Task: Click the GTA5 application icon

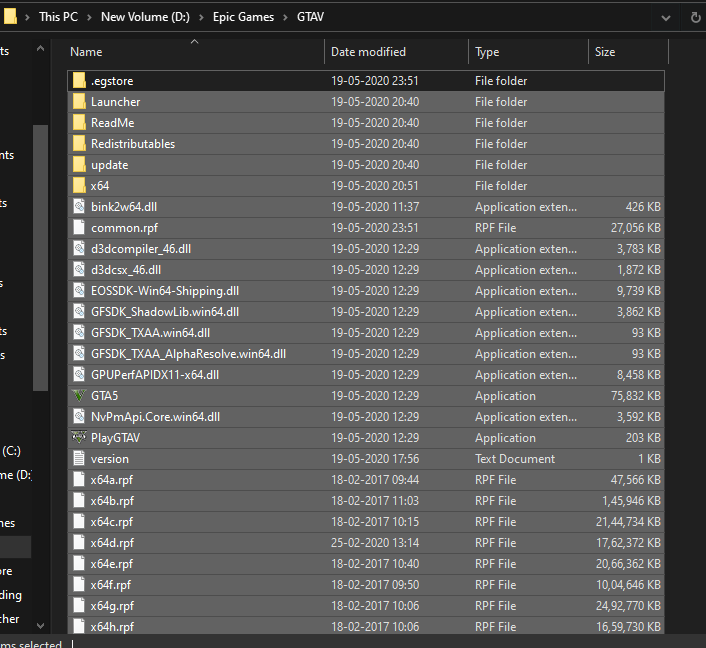Action: [x=79, y=396]
